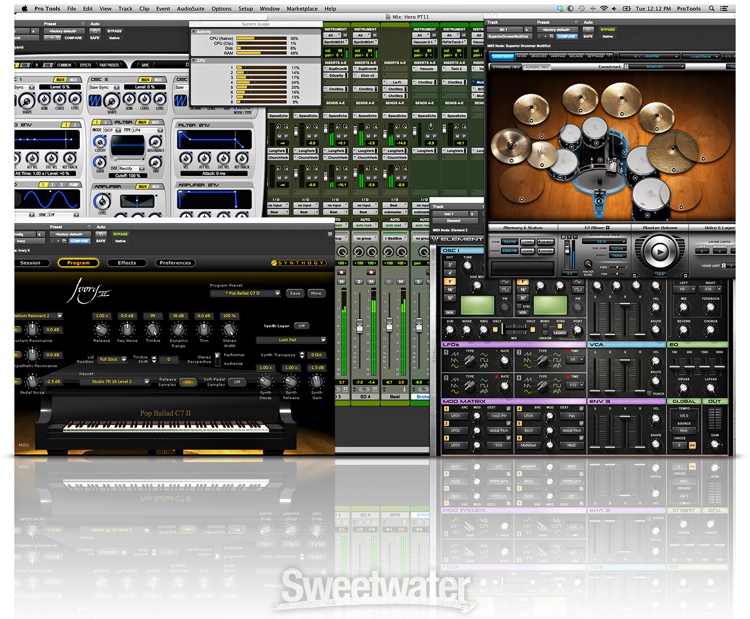750x619 pixels.
Task: Click COMPARE in the Ivory plug-in header
Action: coord(79,241)
